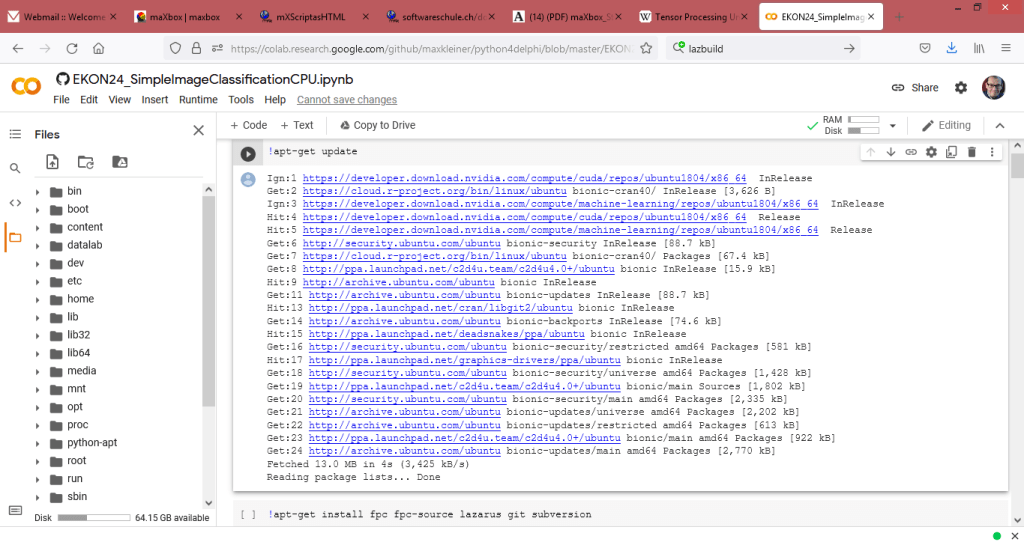Close the Files panel
This screenshot has width=1024, height=545.
198,131
